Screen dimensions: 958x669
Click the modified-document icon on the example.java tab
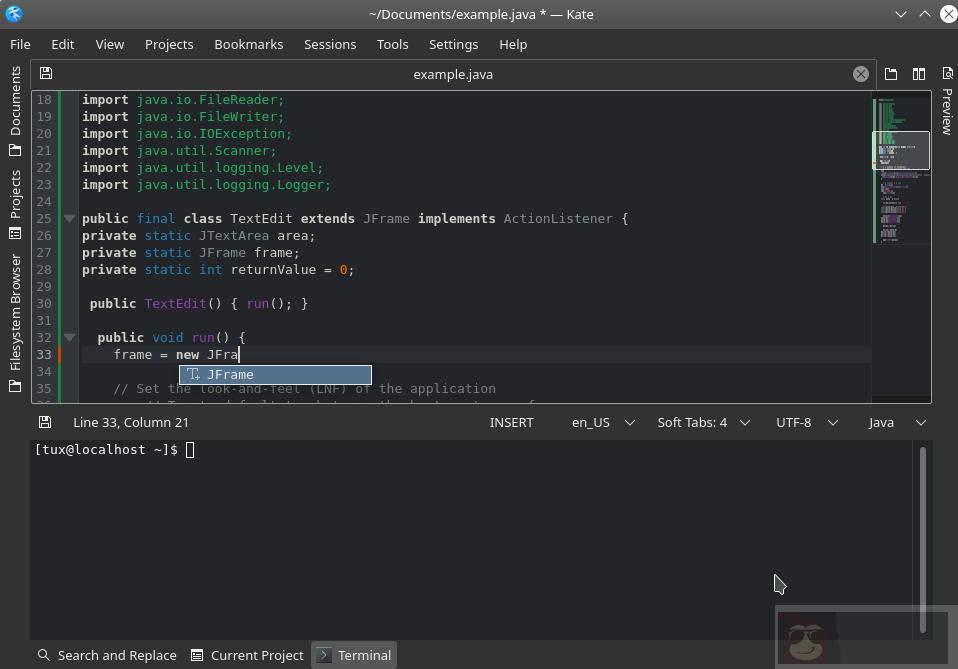pos(46,73)
